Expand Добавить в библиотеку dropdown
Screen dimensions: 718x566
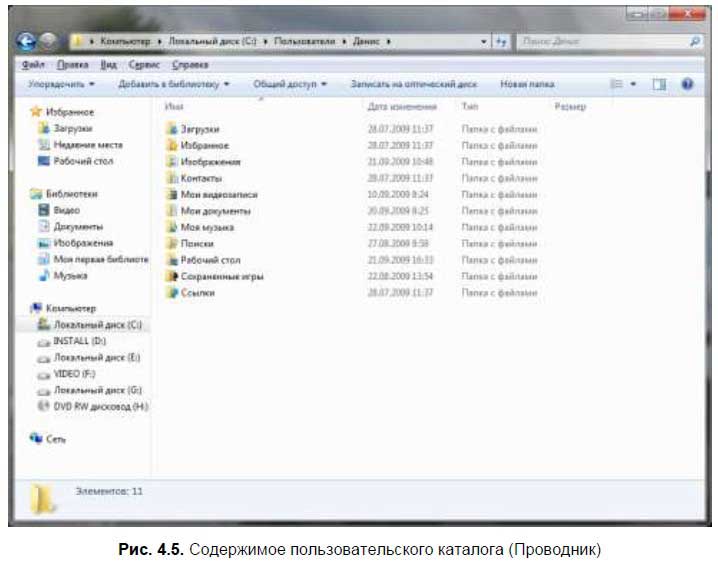(174, 84)
